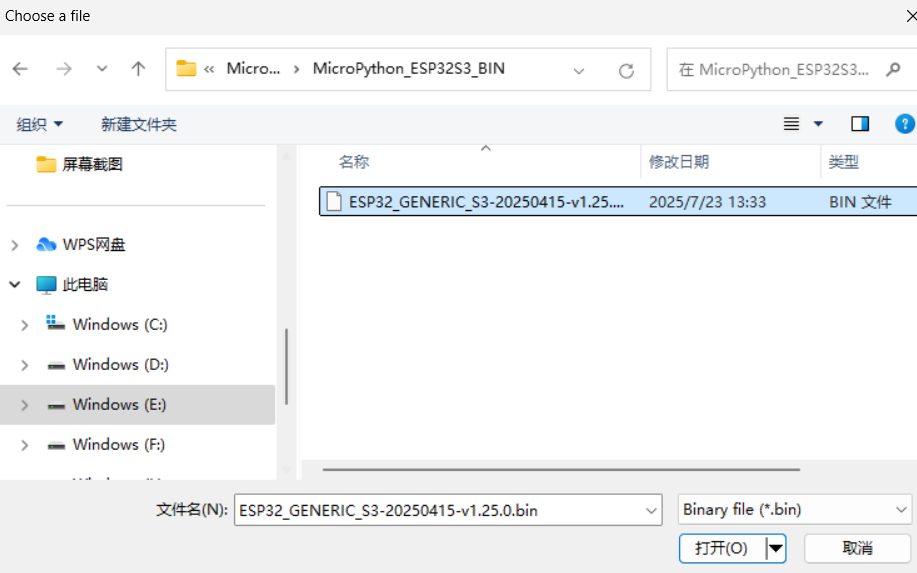The width and height of the screenshot is (917, 573).
Task: Open the 打开 button's split arrow menu
Action: [775, 548]
